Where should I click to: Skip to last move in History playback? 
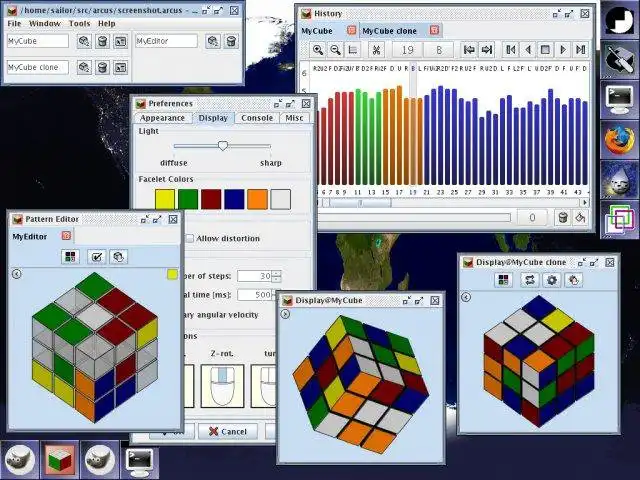580,50
